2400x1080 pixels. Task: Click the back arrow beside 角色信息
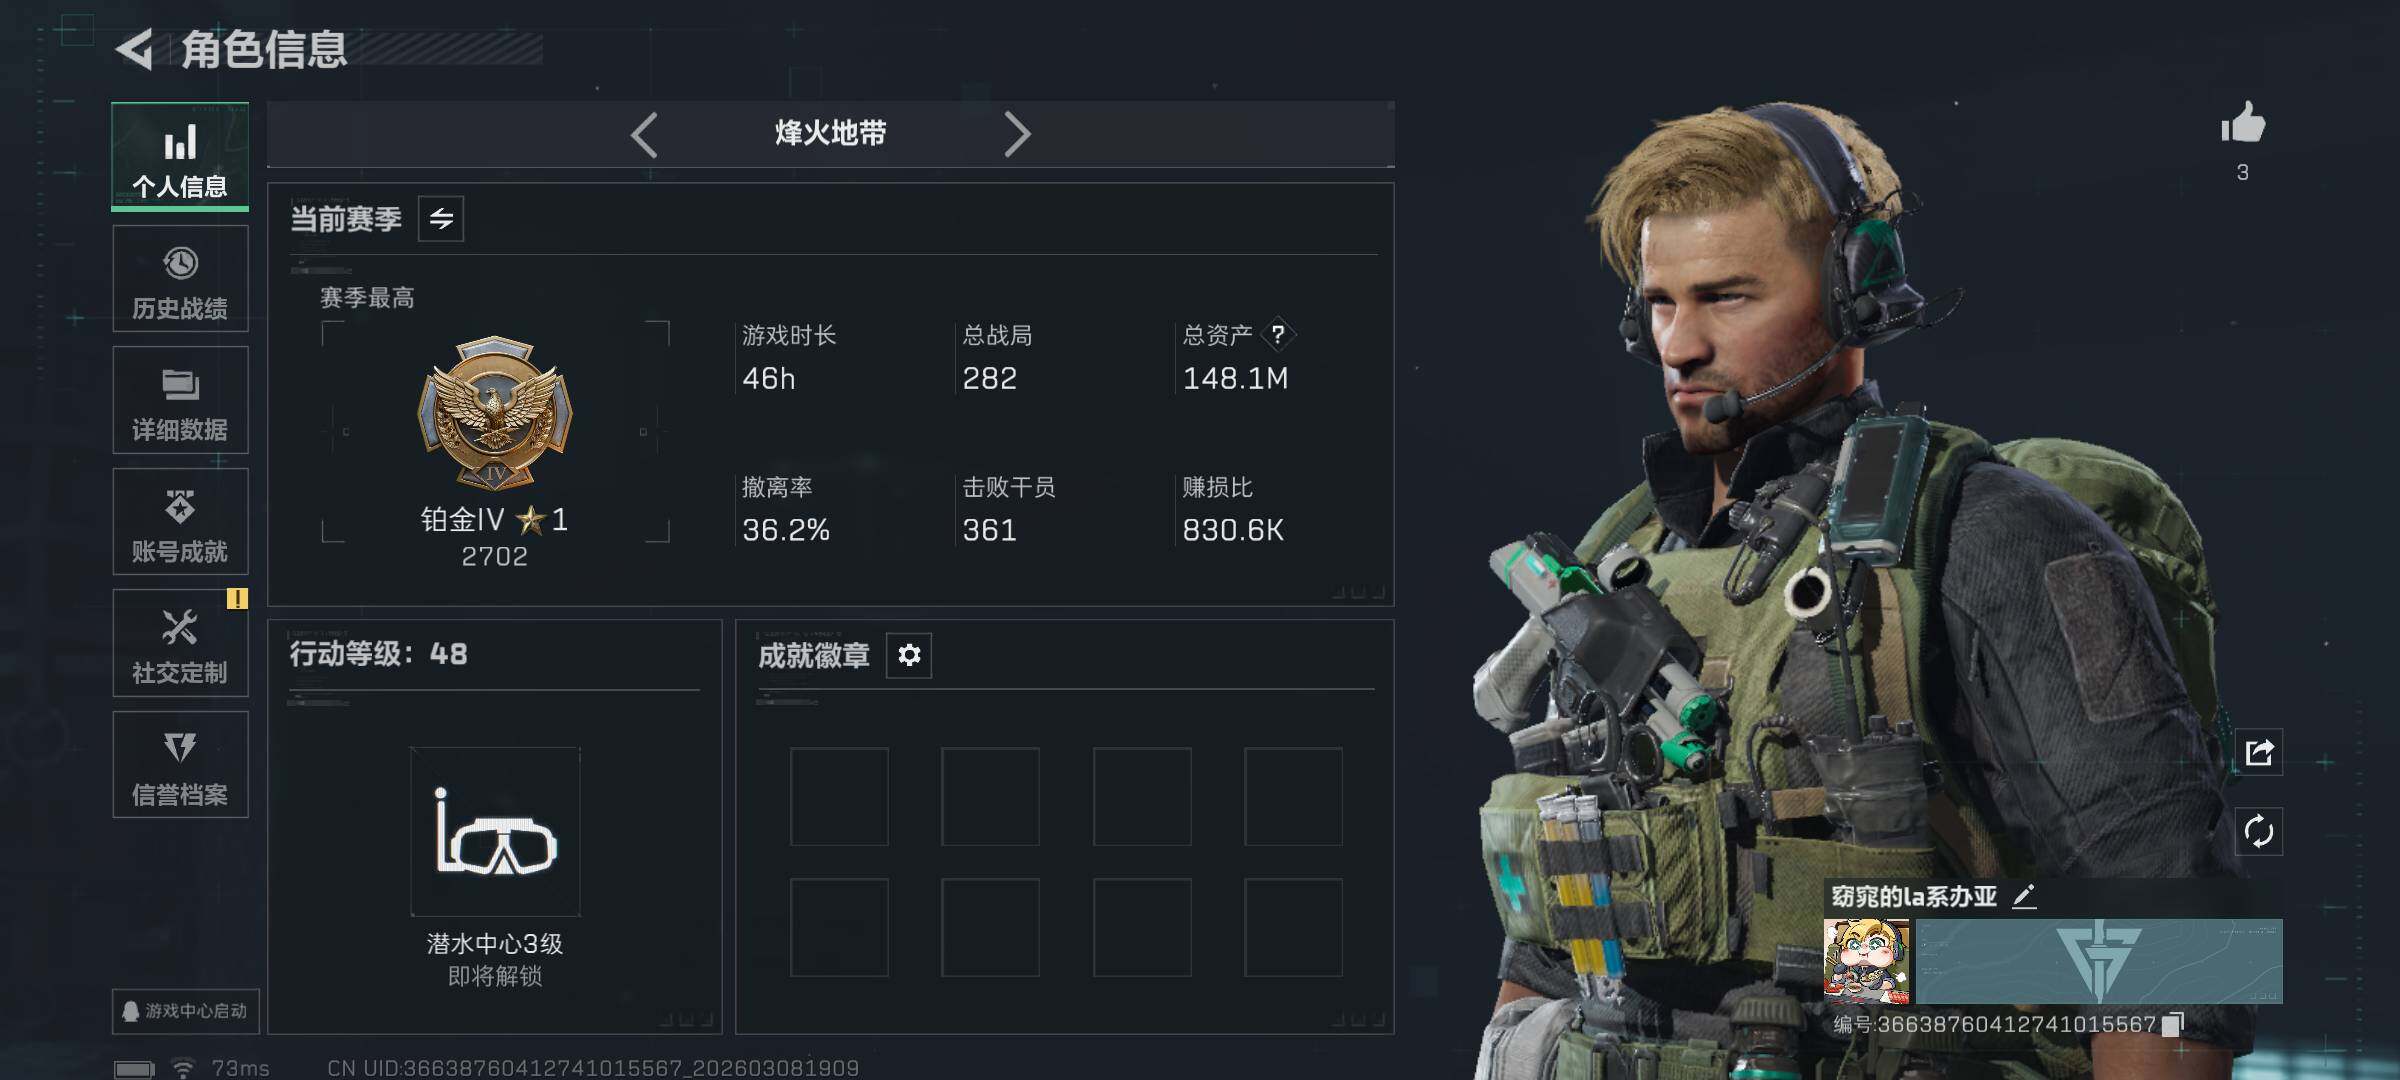tap(134, 49)
